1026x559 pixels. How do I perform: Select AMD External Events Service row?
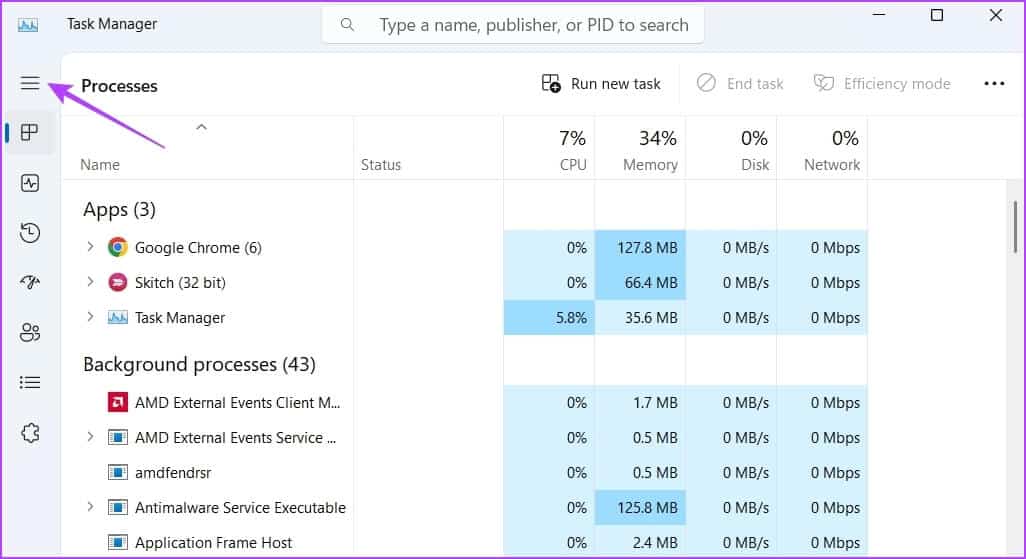(465, 437)
